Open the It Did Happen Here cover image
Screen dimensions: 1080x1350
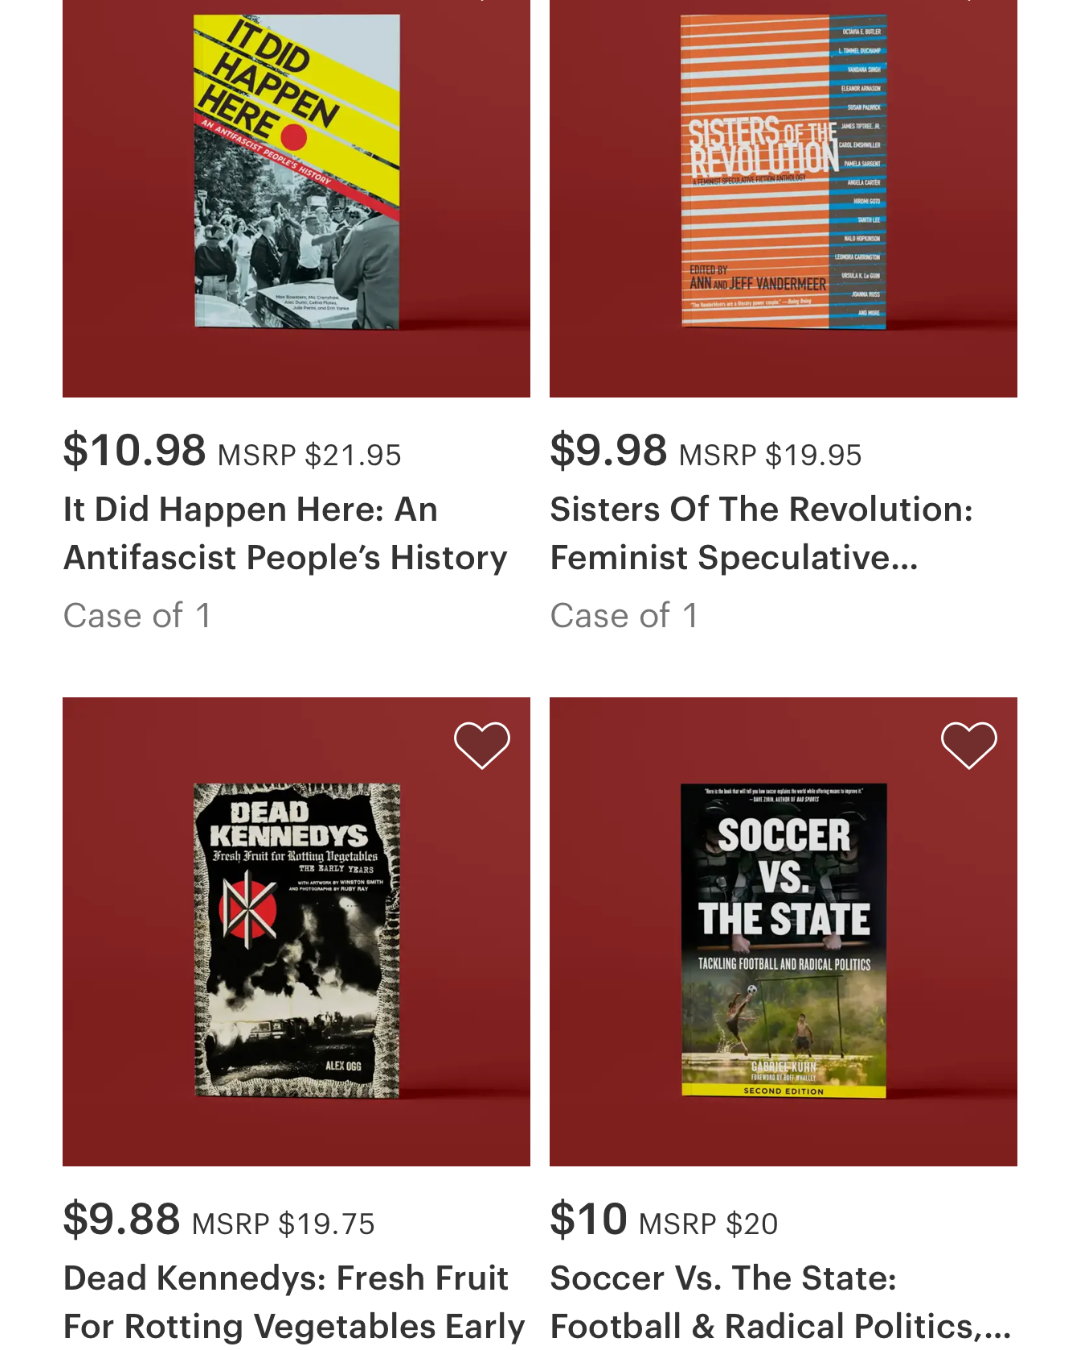click(296, 172)
